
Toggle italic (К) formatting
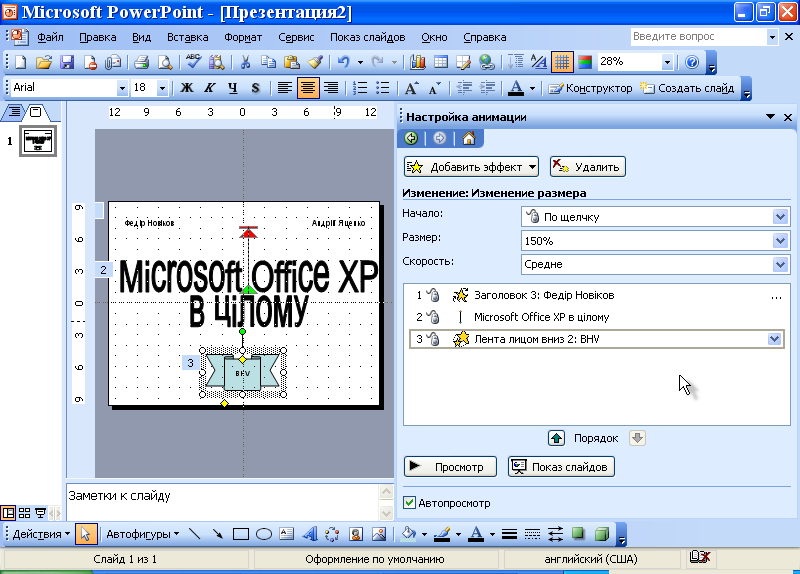[x=210, y=88]
